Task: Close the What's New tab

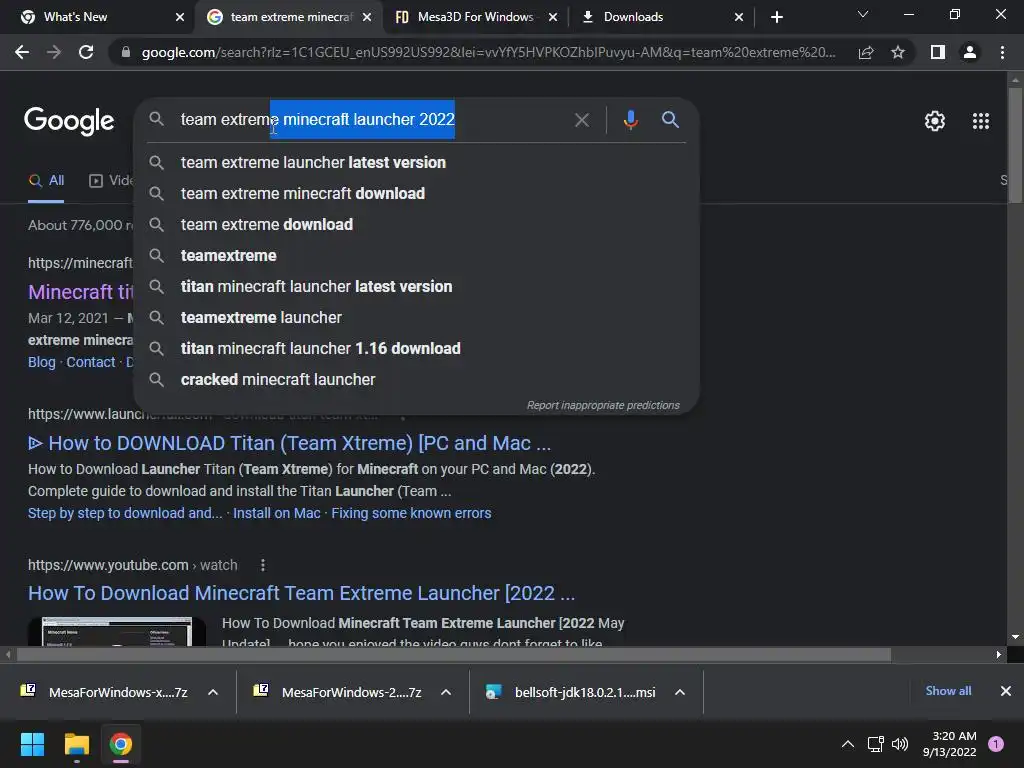Action: pyautogui.click(x=180, y=17)
